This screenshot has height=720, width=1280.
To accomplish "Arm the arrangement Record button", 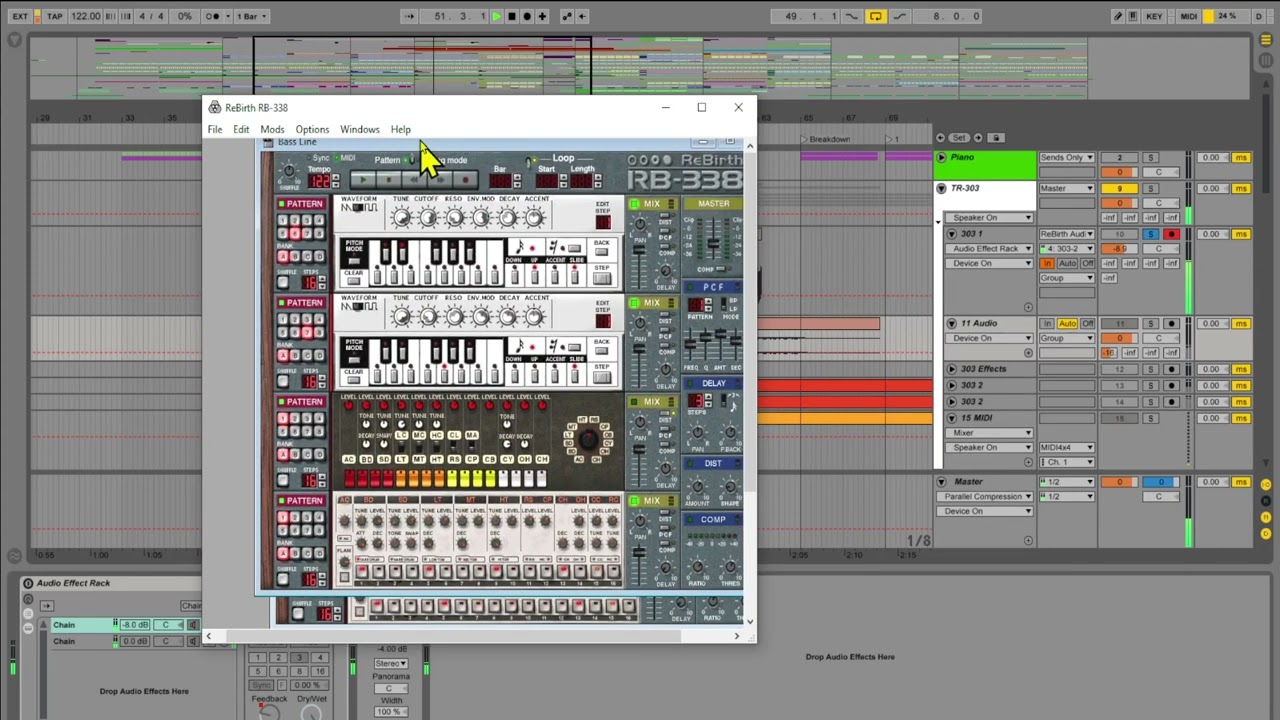I will click(527, 16).
